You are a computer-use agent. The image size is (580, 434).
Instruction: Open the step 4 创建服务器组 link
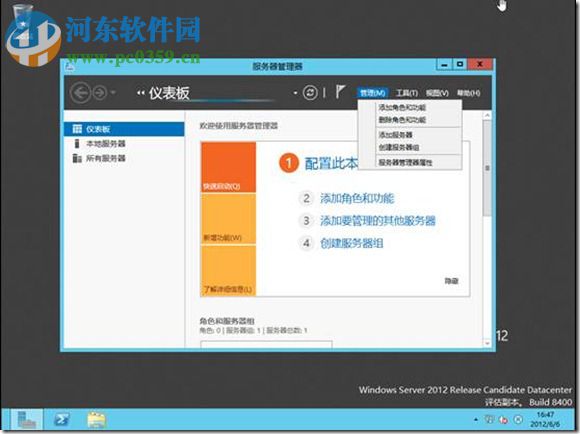pyautogui.click(x=351, y=243)
